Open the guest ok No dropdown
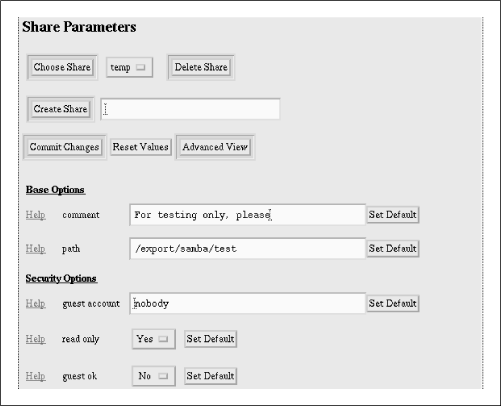The width and height of the screenshot is (502, 407). coord(154,376)
